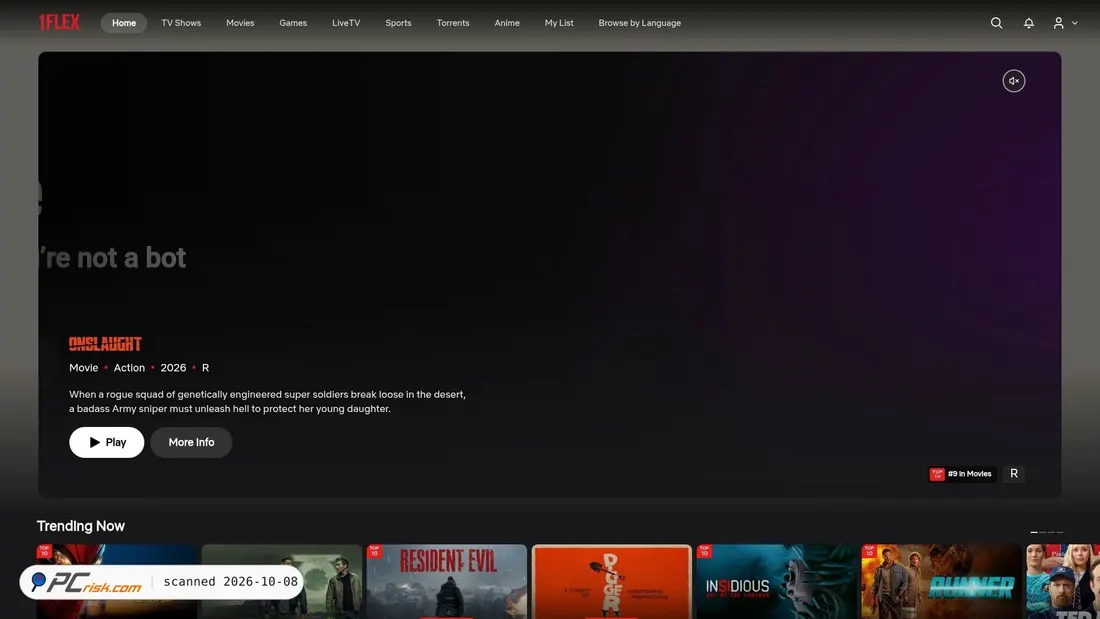This screenshot has width=1100, height=619.
Task: Open the search icon
Action: point(996,23)
